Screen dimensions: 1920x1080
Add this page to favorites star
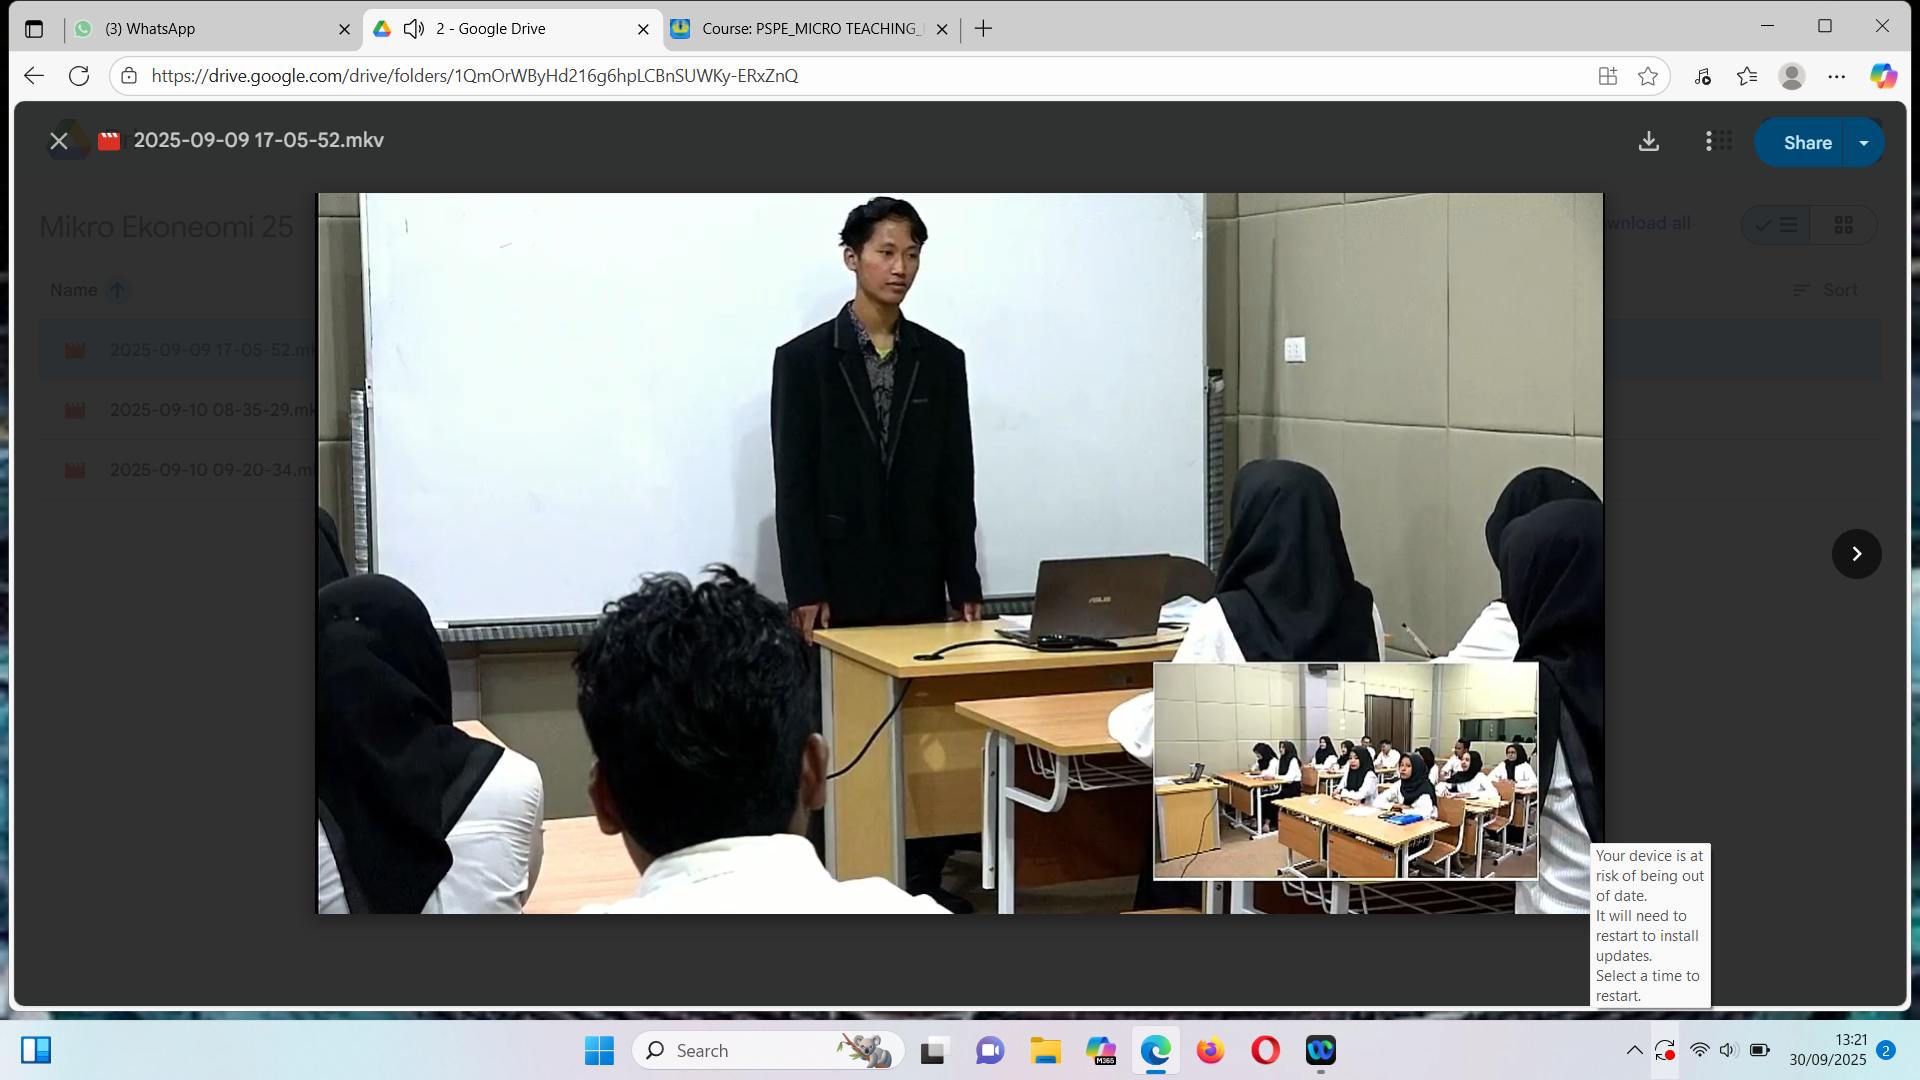[x=1648, y=76]
